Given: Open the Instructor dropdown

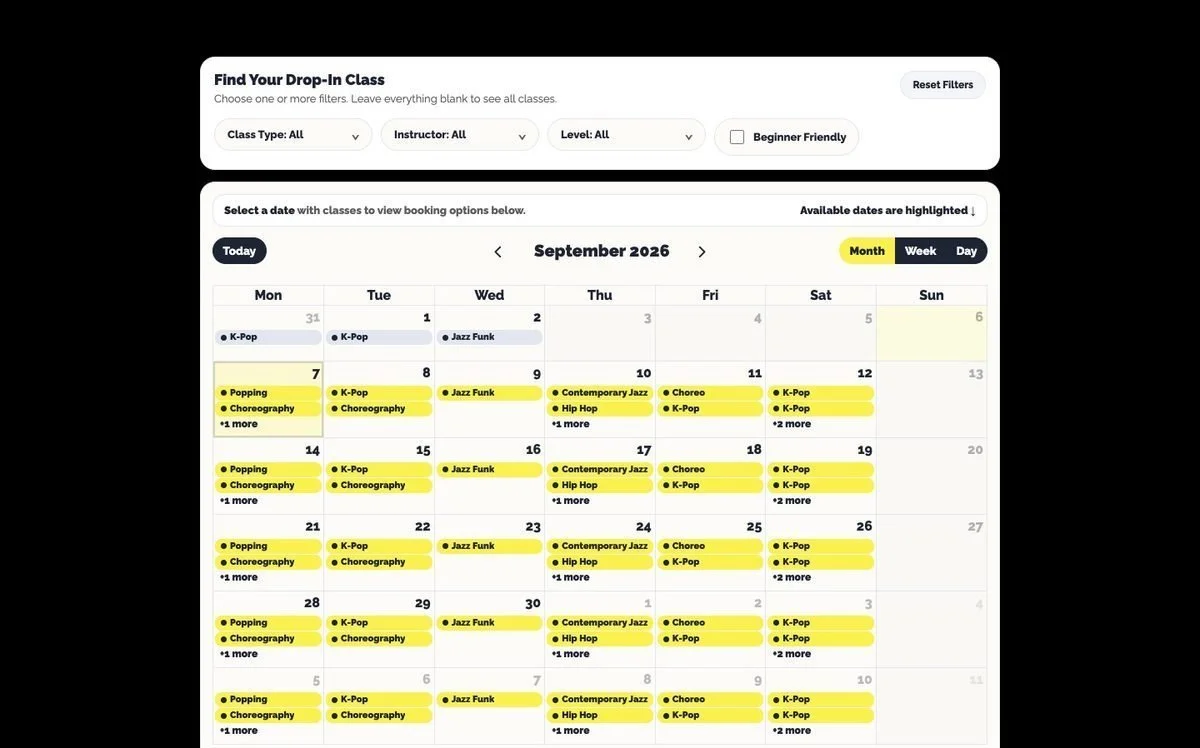Looking at the screenshot, I should pos(460,135).
